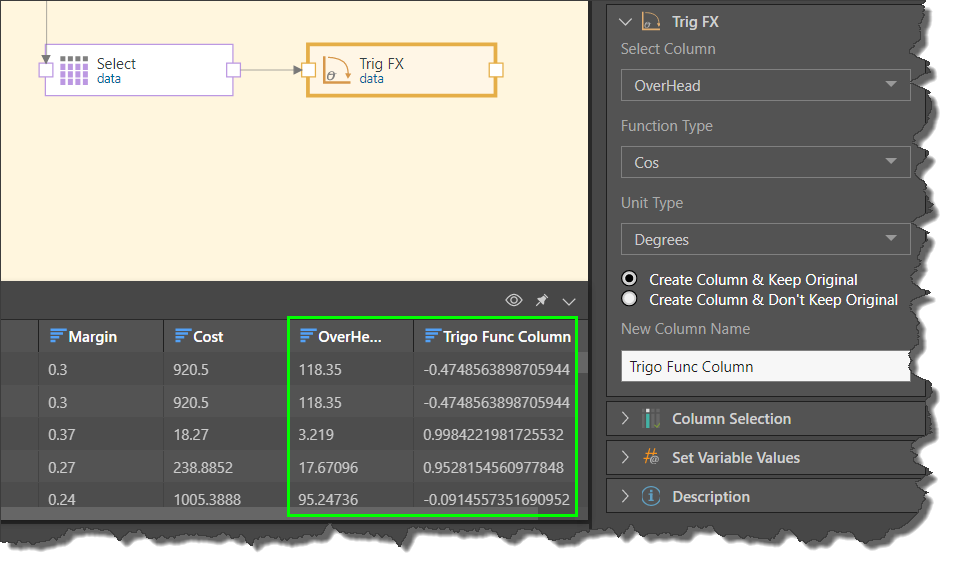Screen dimensions: 955x568
Task: Expand the Column Selection section
Action: tap(626, 419)
